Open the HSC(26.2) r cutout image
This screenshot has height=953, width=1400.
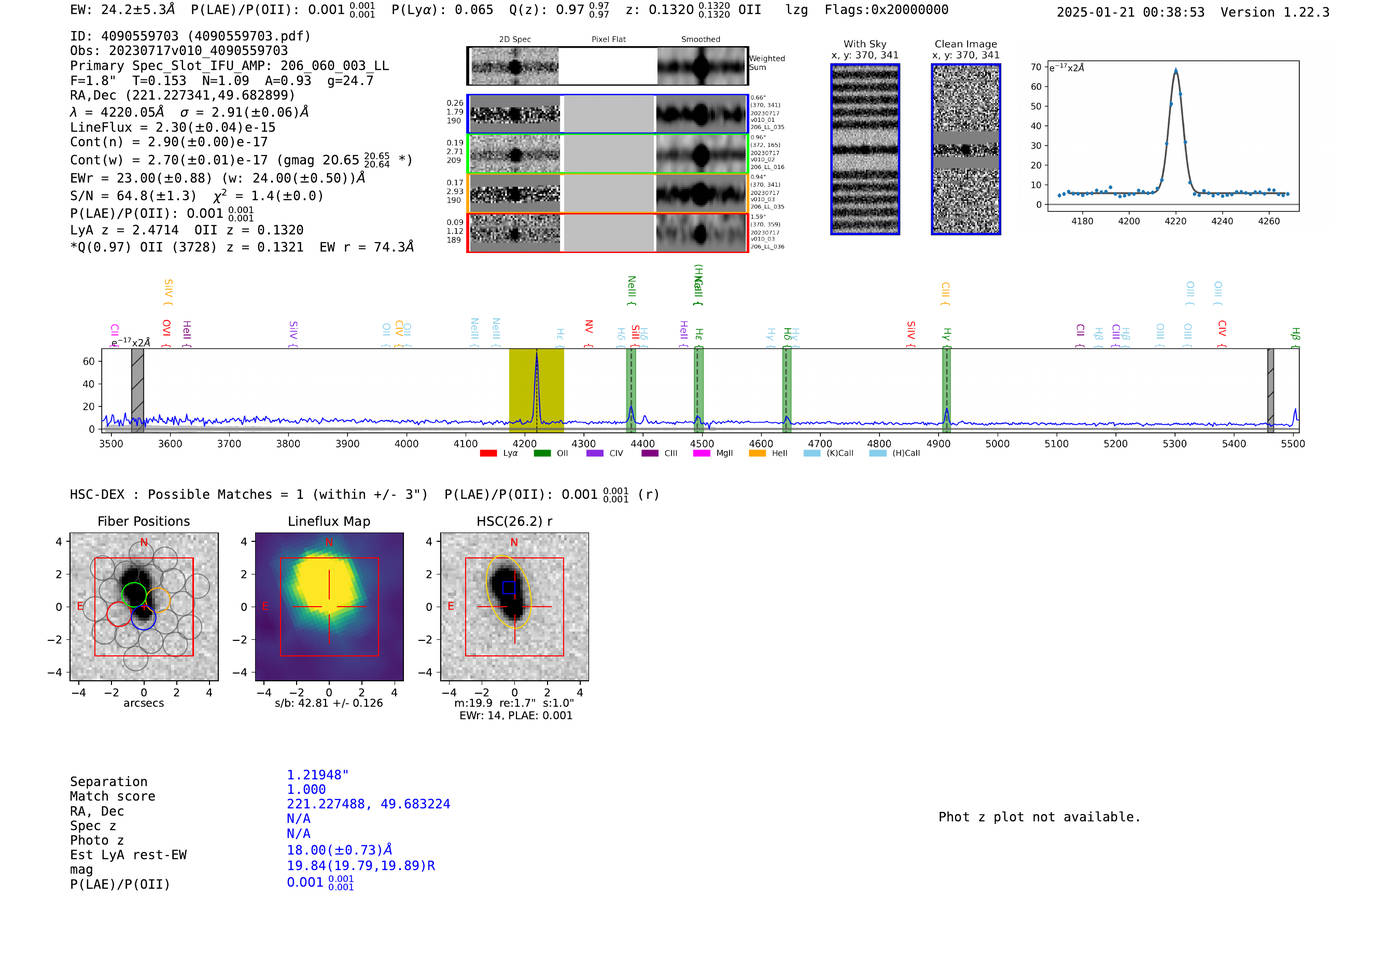point(515,607)
